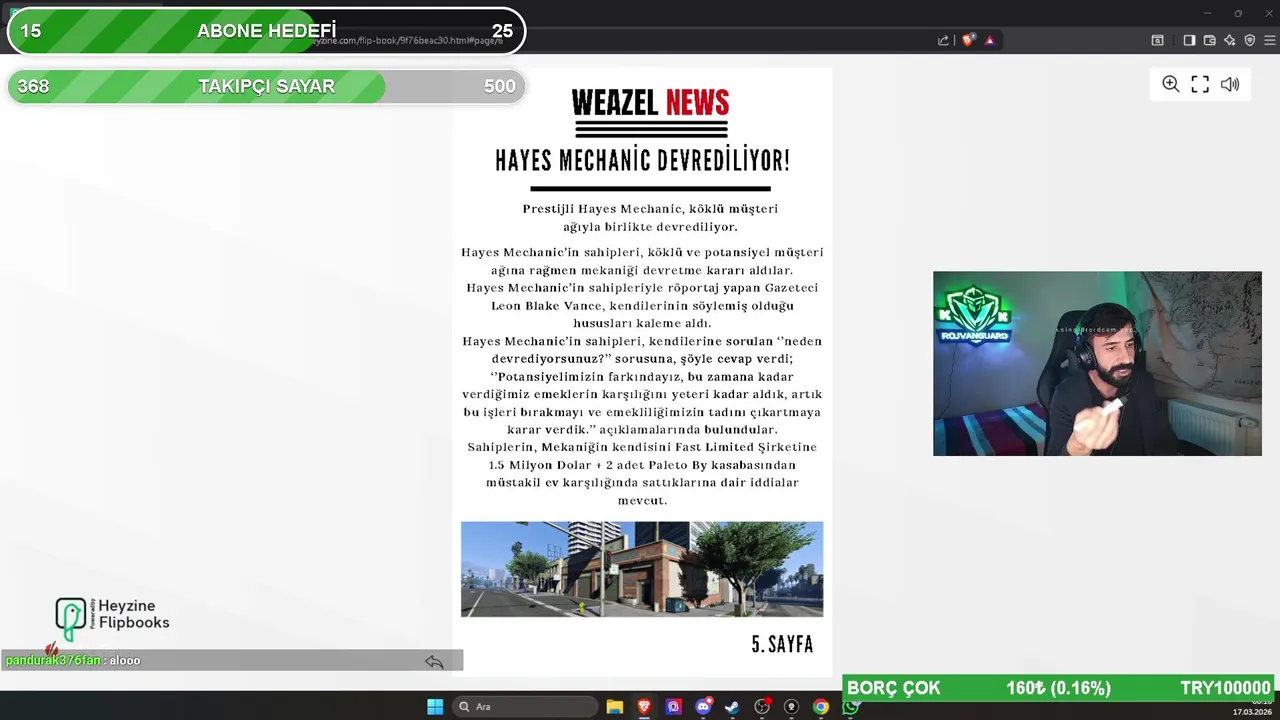Click the back arrow below flipbook
This screenshot has width=1280, height=720.
point(433,661)
